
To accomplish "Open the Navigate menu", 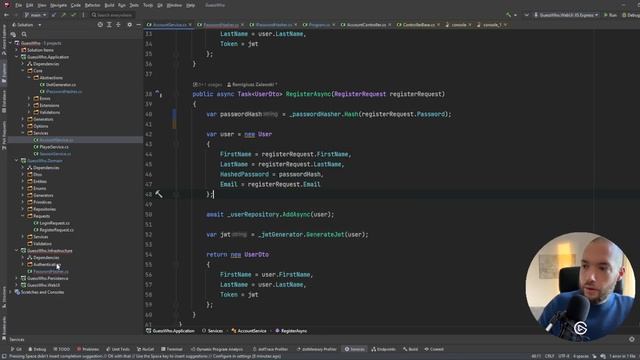I will [x=58, y=5].
